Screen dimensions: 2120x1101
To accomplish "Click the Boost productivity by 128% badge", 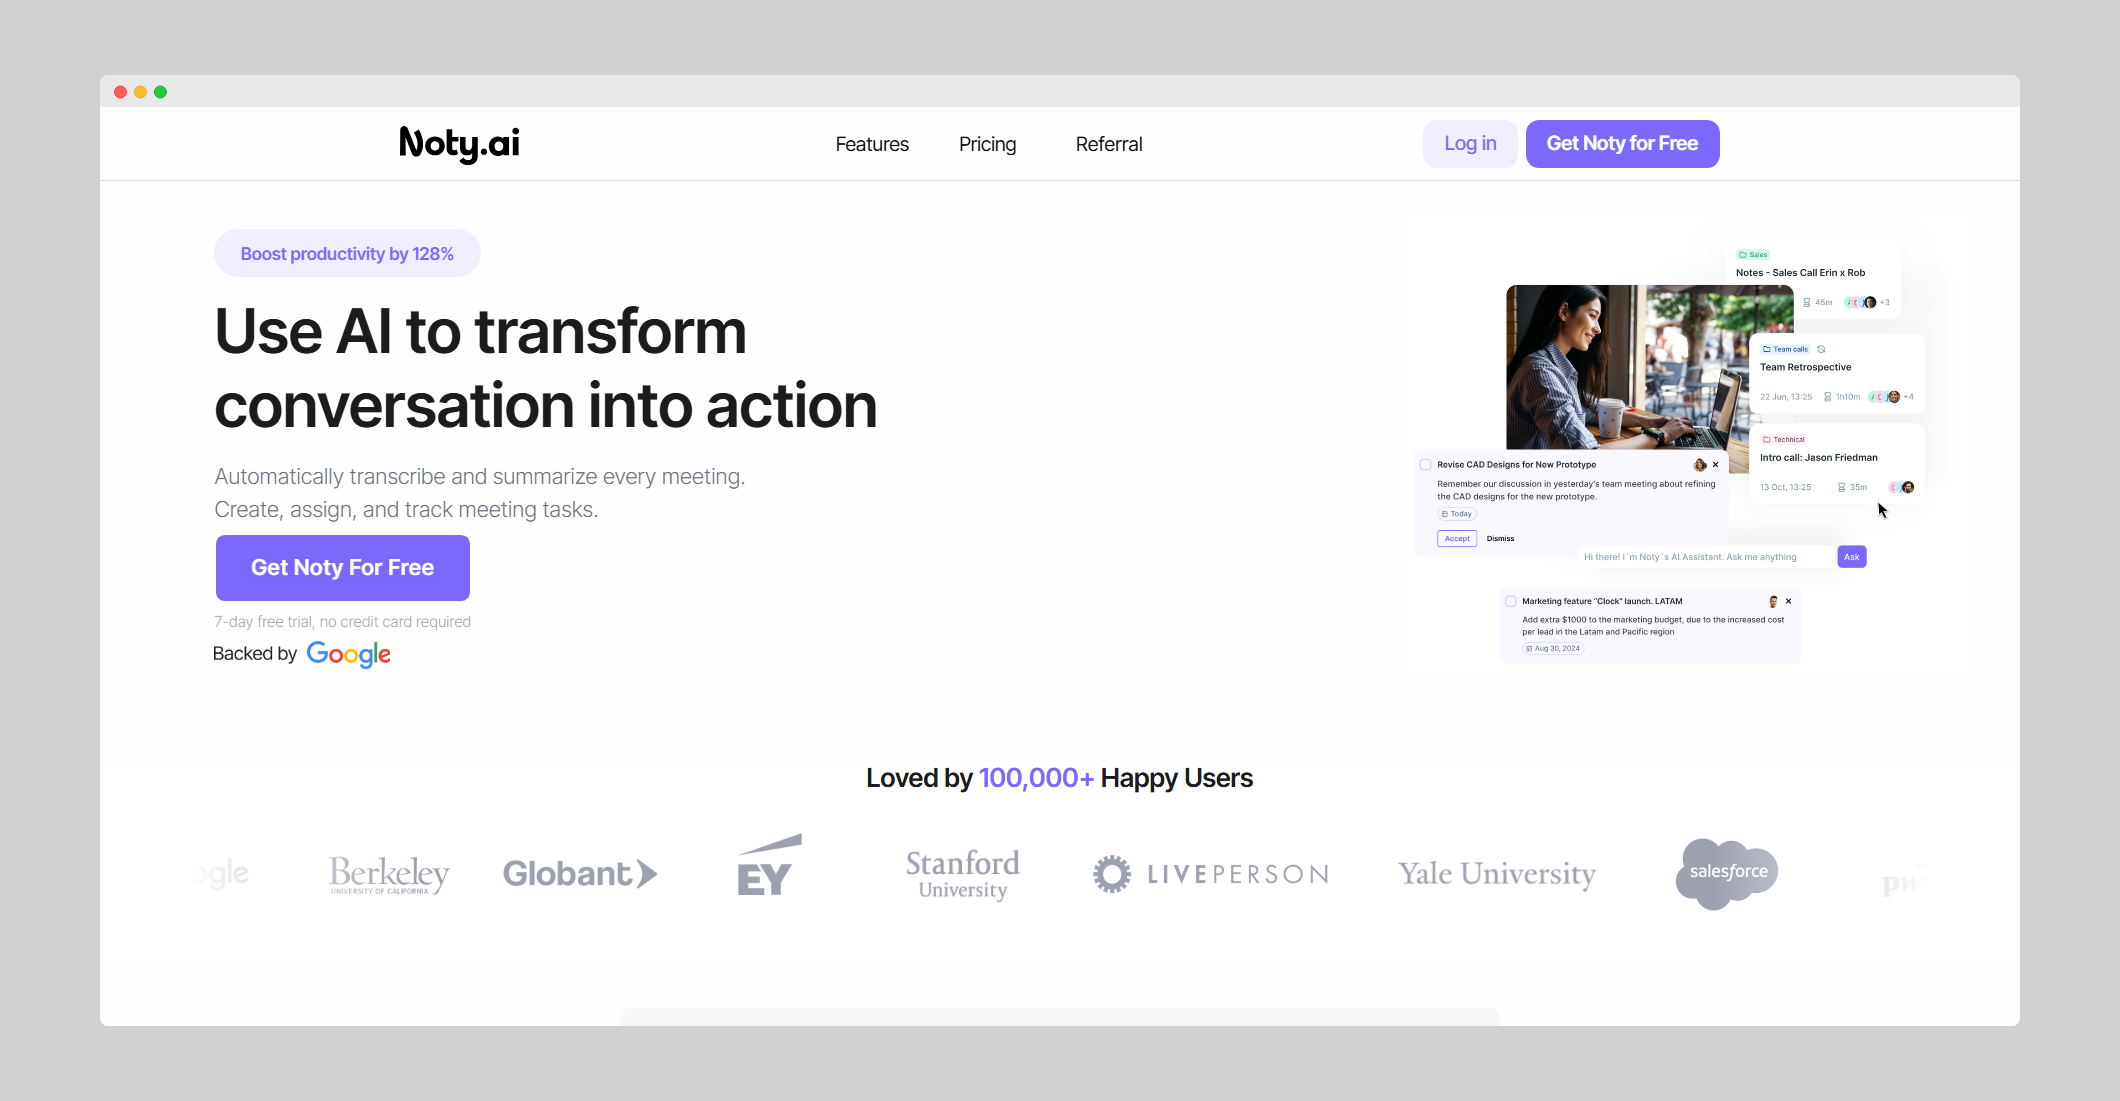I will 347,254.
